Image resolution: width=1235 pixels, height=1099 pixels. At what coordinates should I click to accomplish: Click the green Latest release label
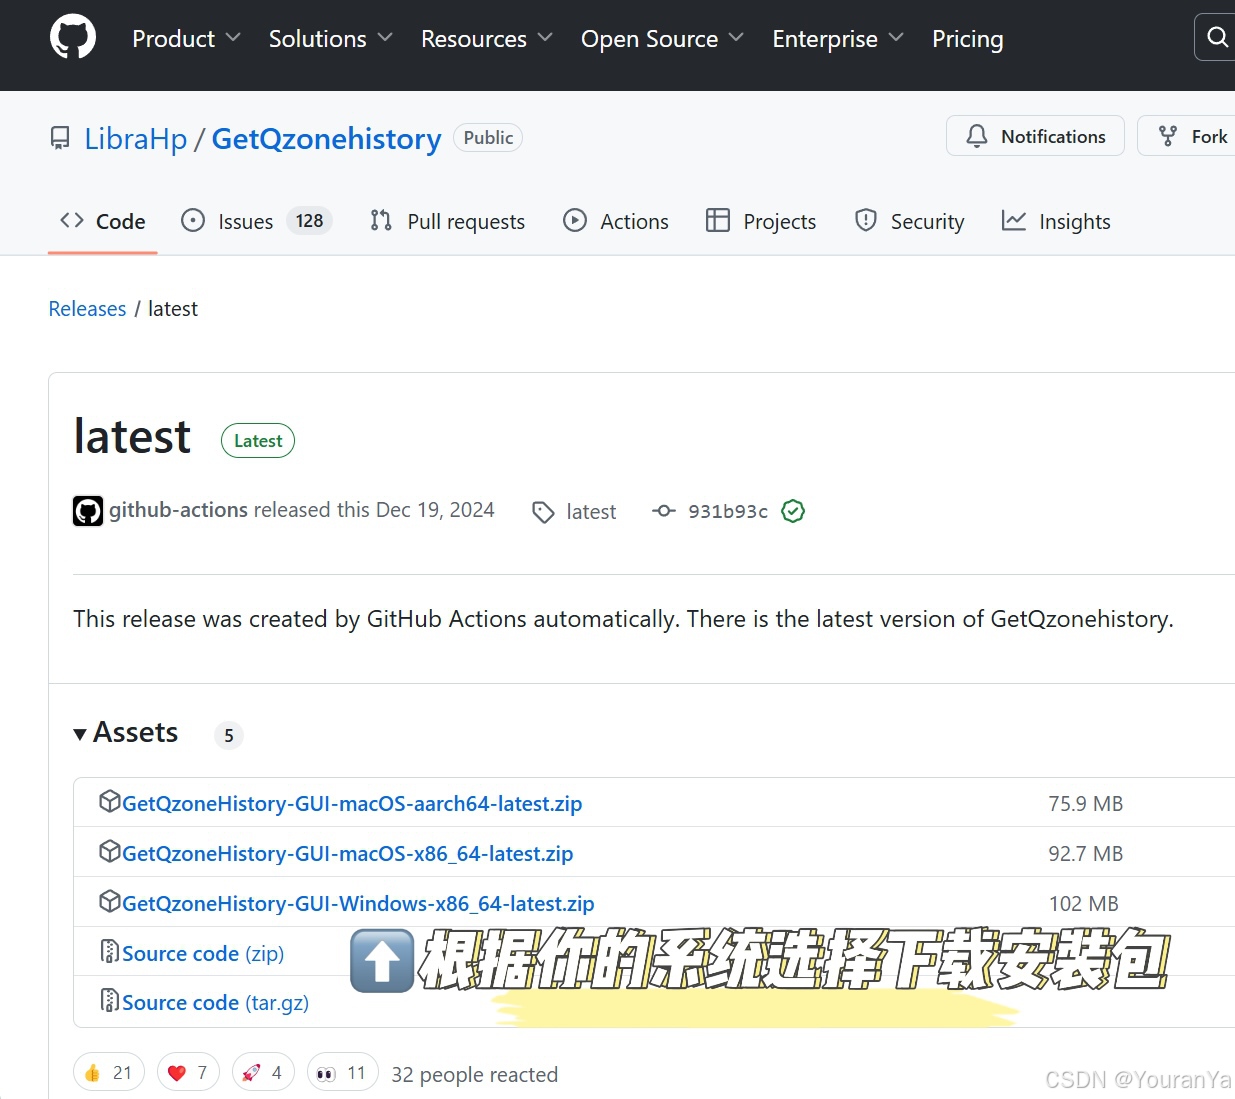(258, 441)
